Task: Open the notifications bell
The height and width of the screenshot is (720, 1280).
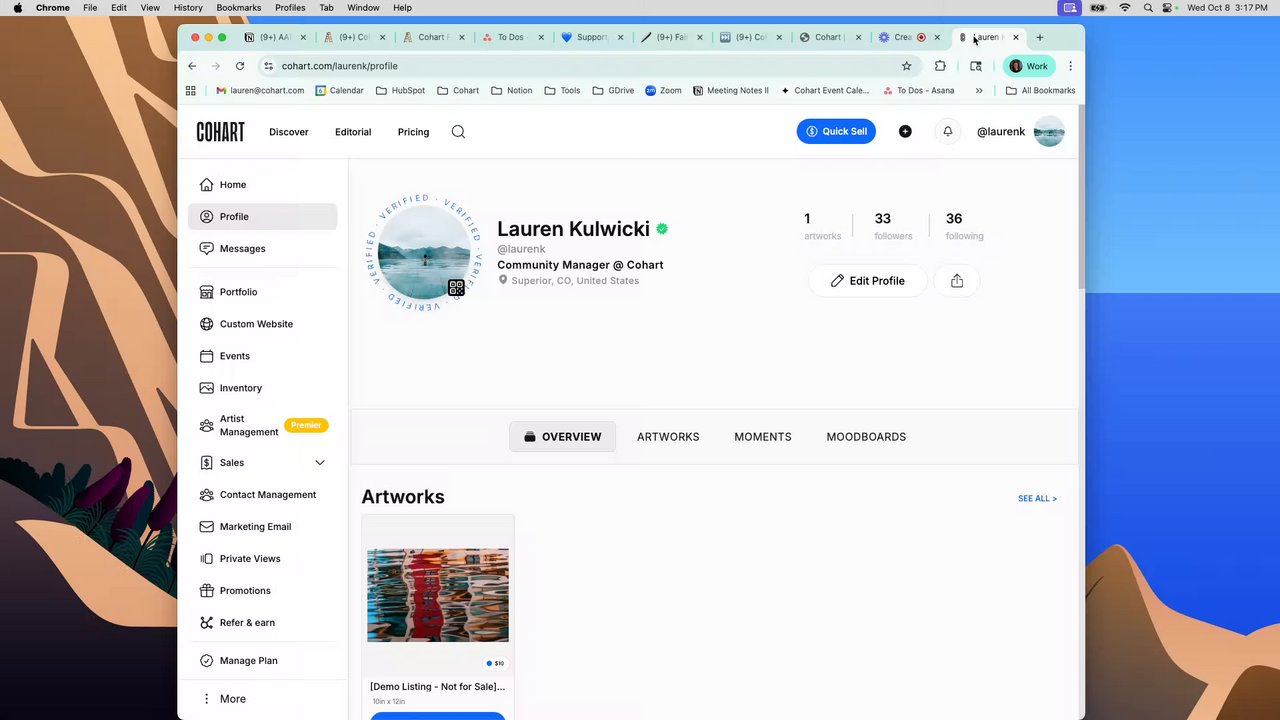Action: point(948,132)
